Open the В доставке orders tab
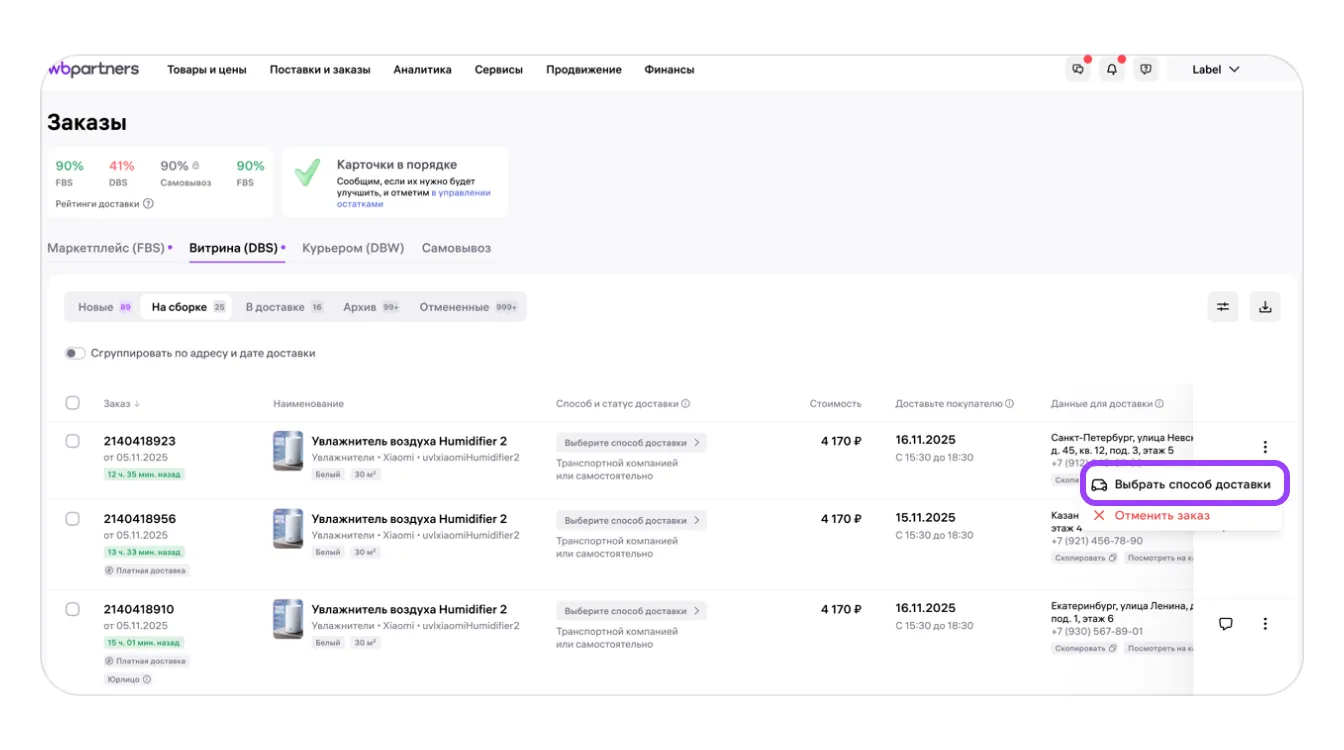Image resolution: width=1344 pixels, height=750 pixels. 284,307
